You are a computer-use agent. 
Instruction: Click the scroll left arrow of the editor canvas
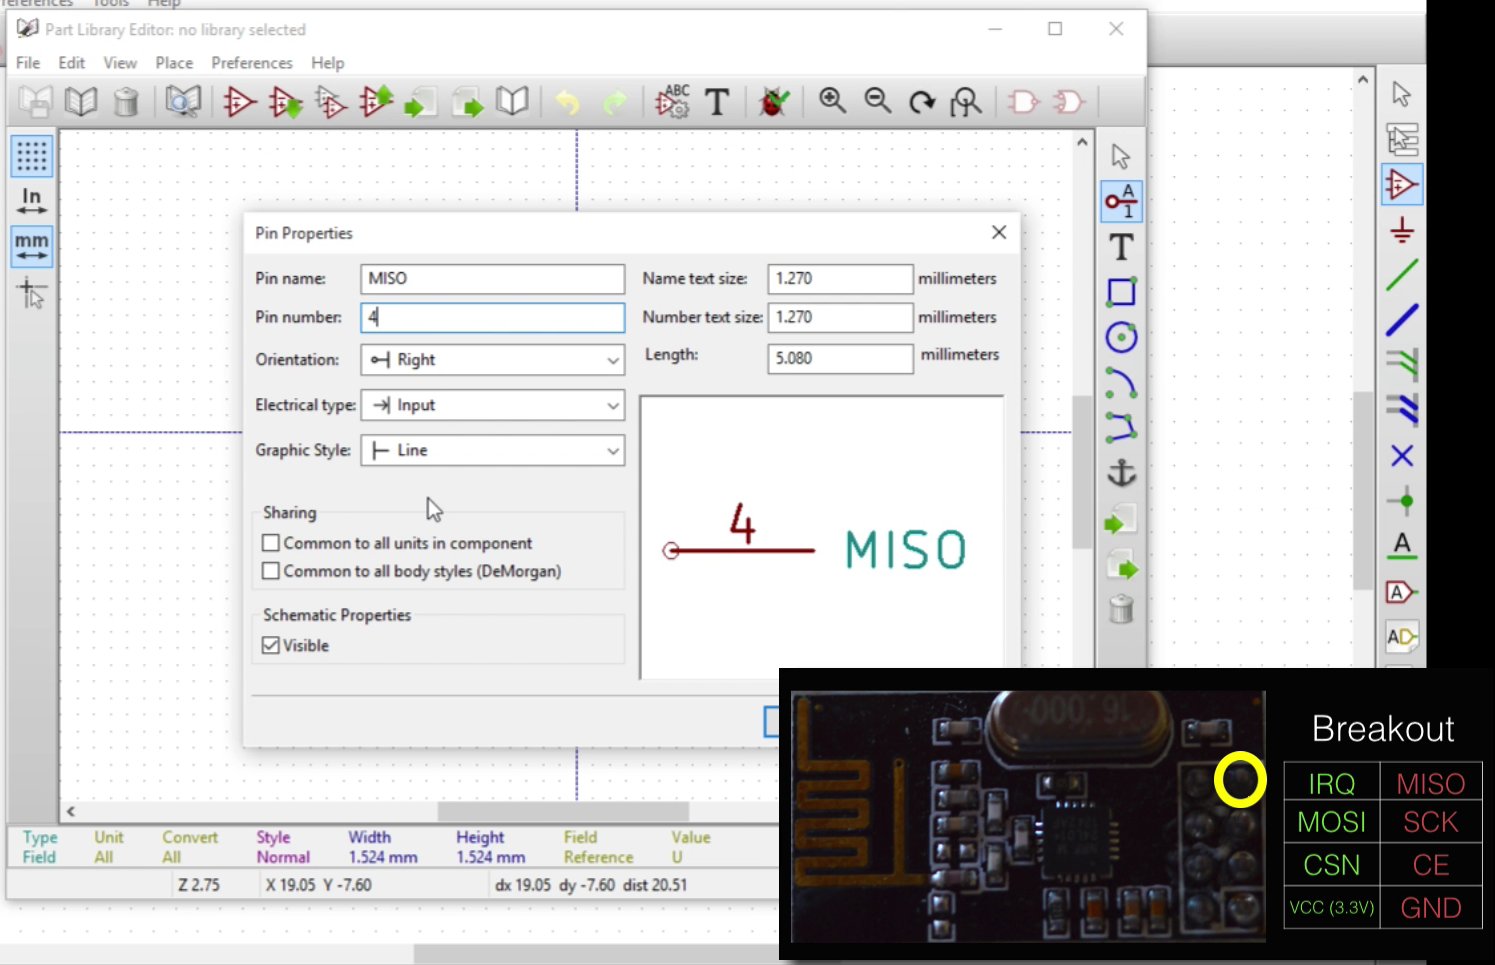[71, 811]
